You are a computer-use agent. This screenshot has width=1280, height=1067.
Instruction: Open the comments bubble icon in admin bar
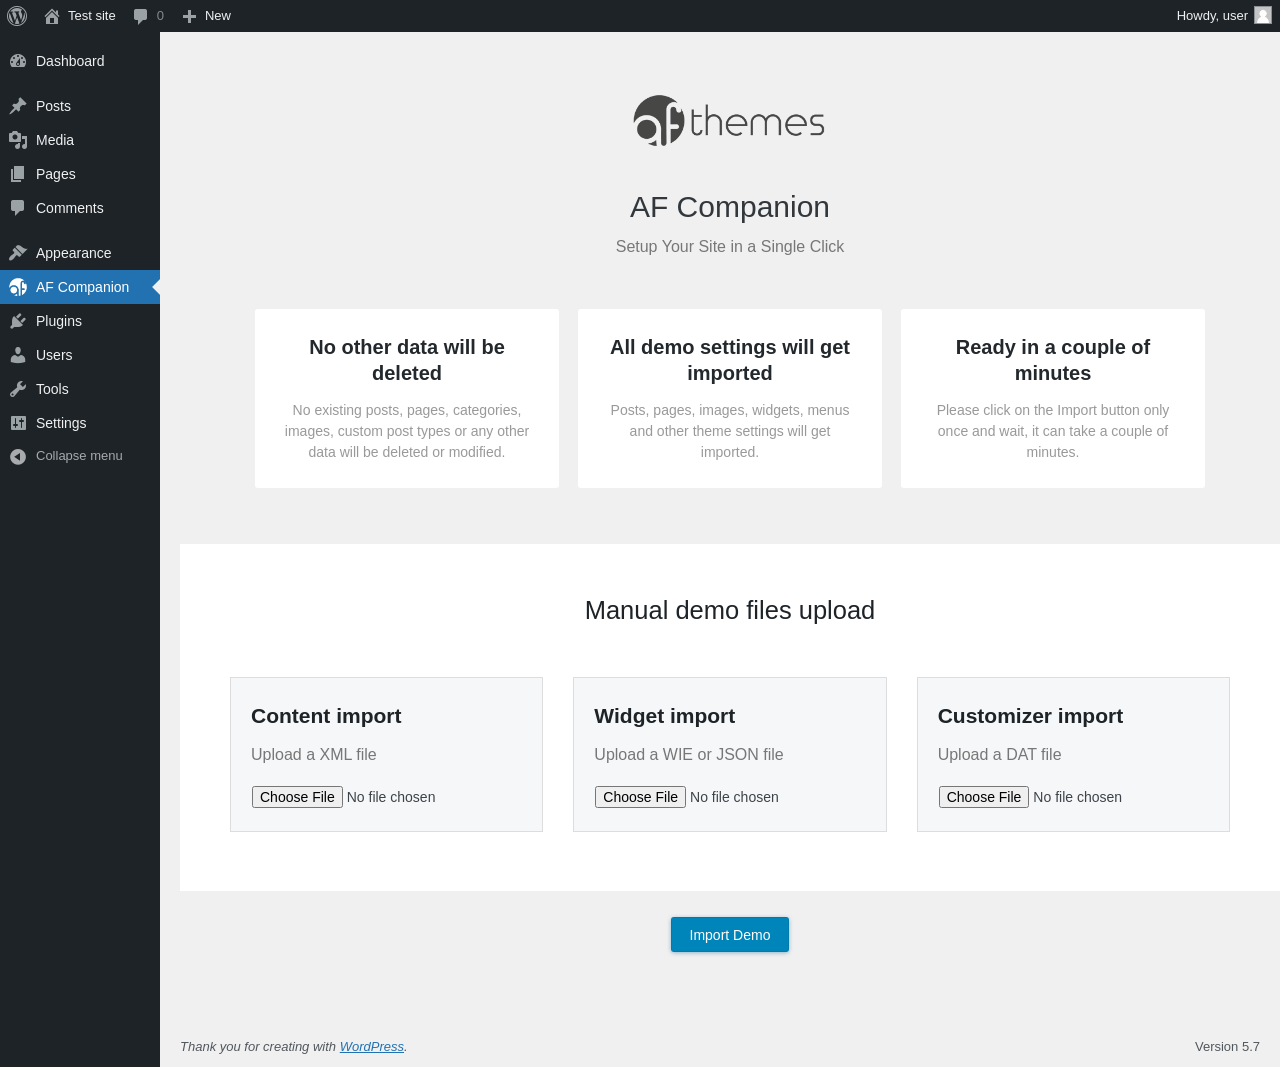pyautogui.click(x=140, y=16)
